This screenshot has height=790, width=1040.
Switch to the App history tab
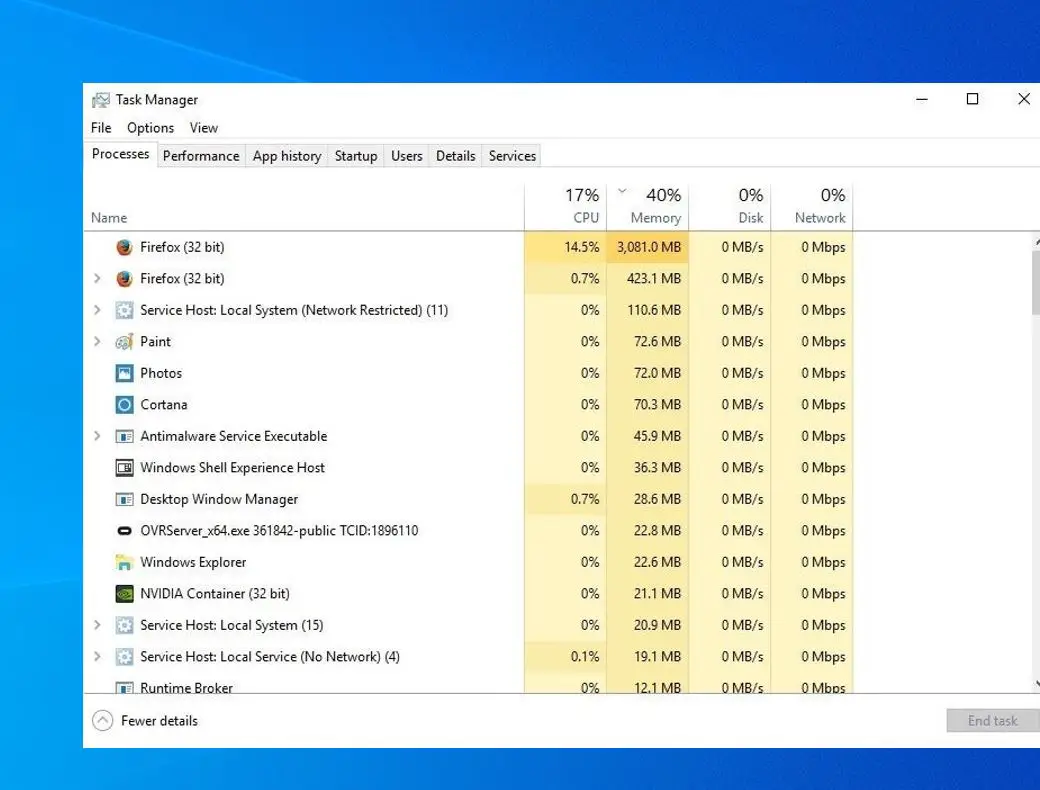coord(287,156)
